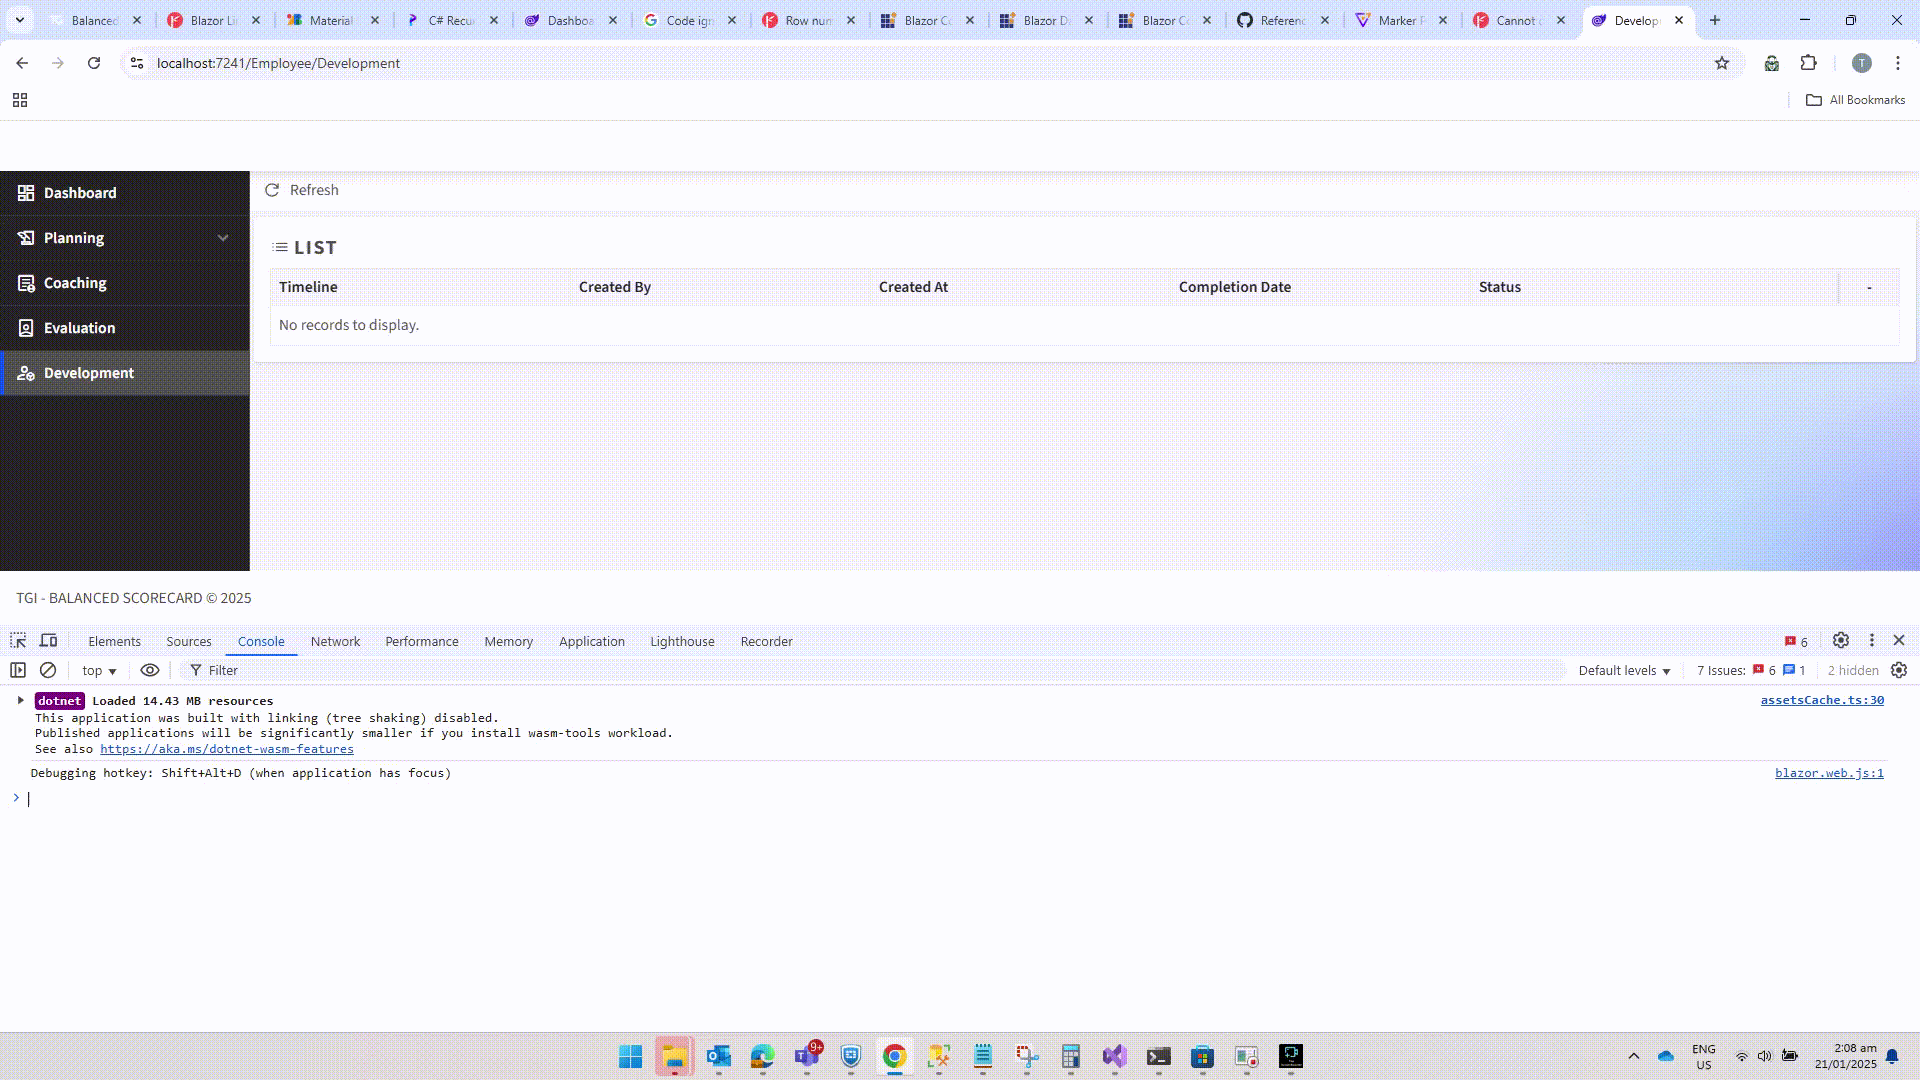
Task: Switch to the Application DevTools tab
Action: coord(592,641)
